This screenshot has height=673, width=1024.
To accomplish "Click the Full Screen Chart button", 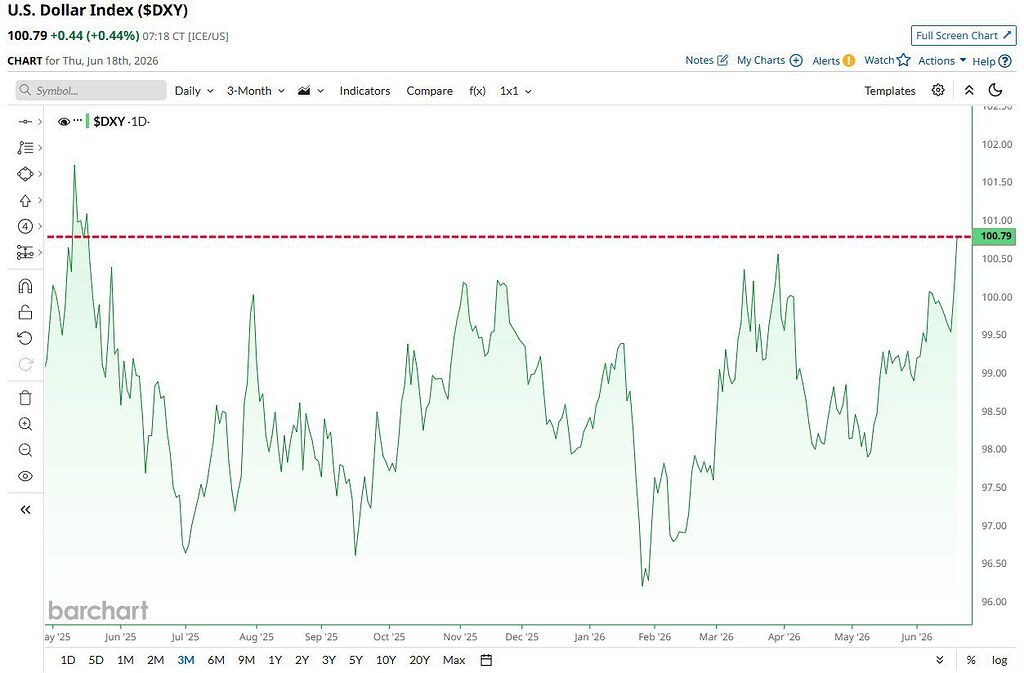I will (x=963, y=35).
